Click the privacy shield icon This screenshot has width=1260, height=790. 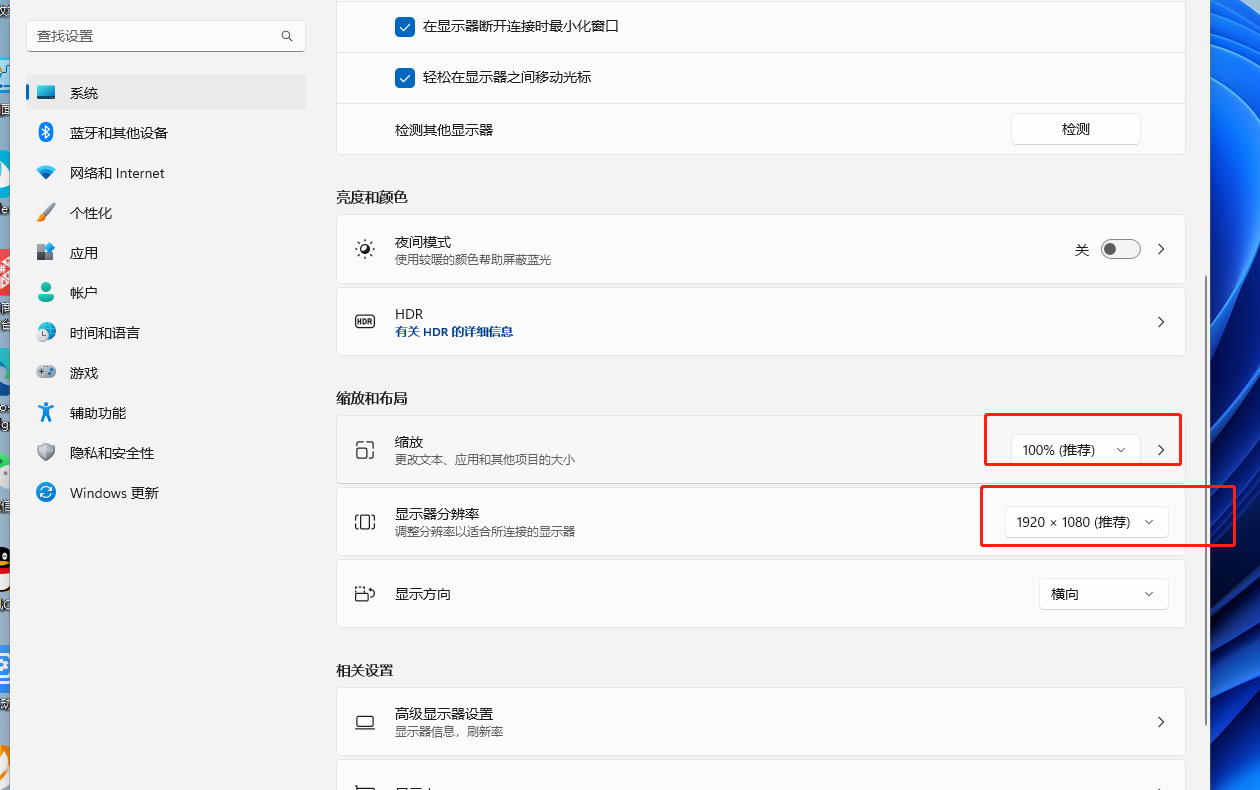[45, 452]
